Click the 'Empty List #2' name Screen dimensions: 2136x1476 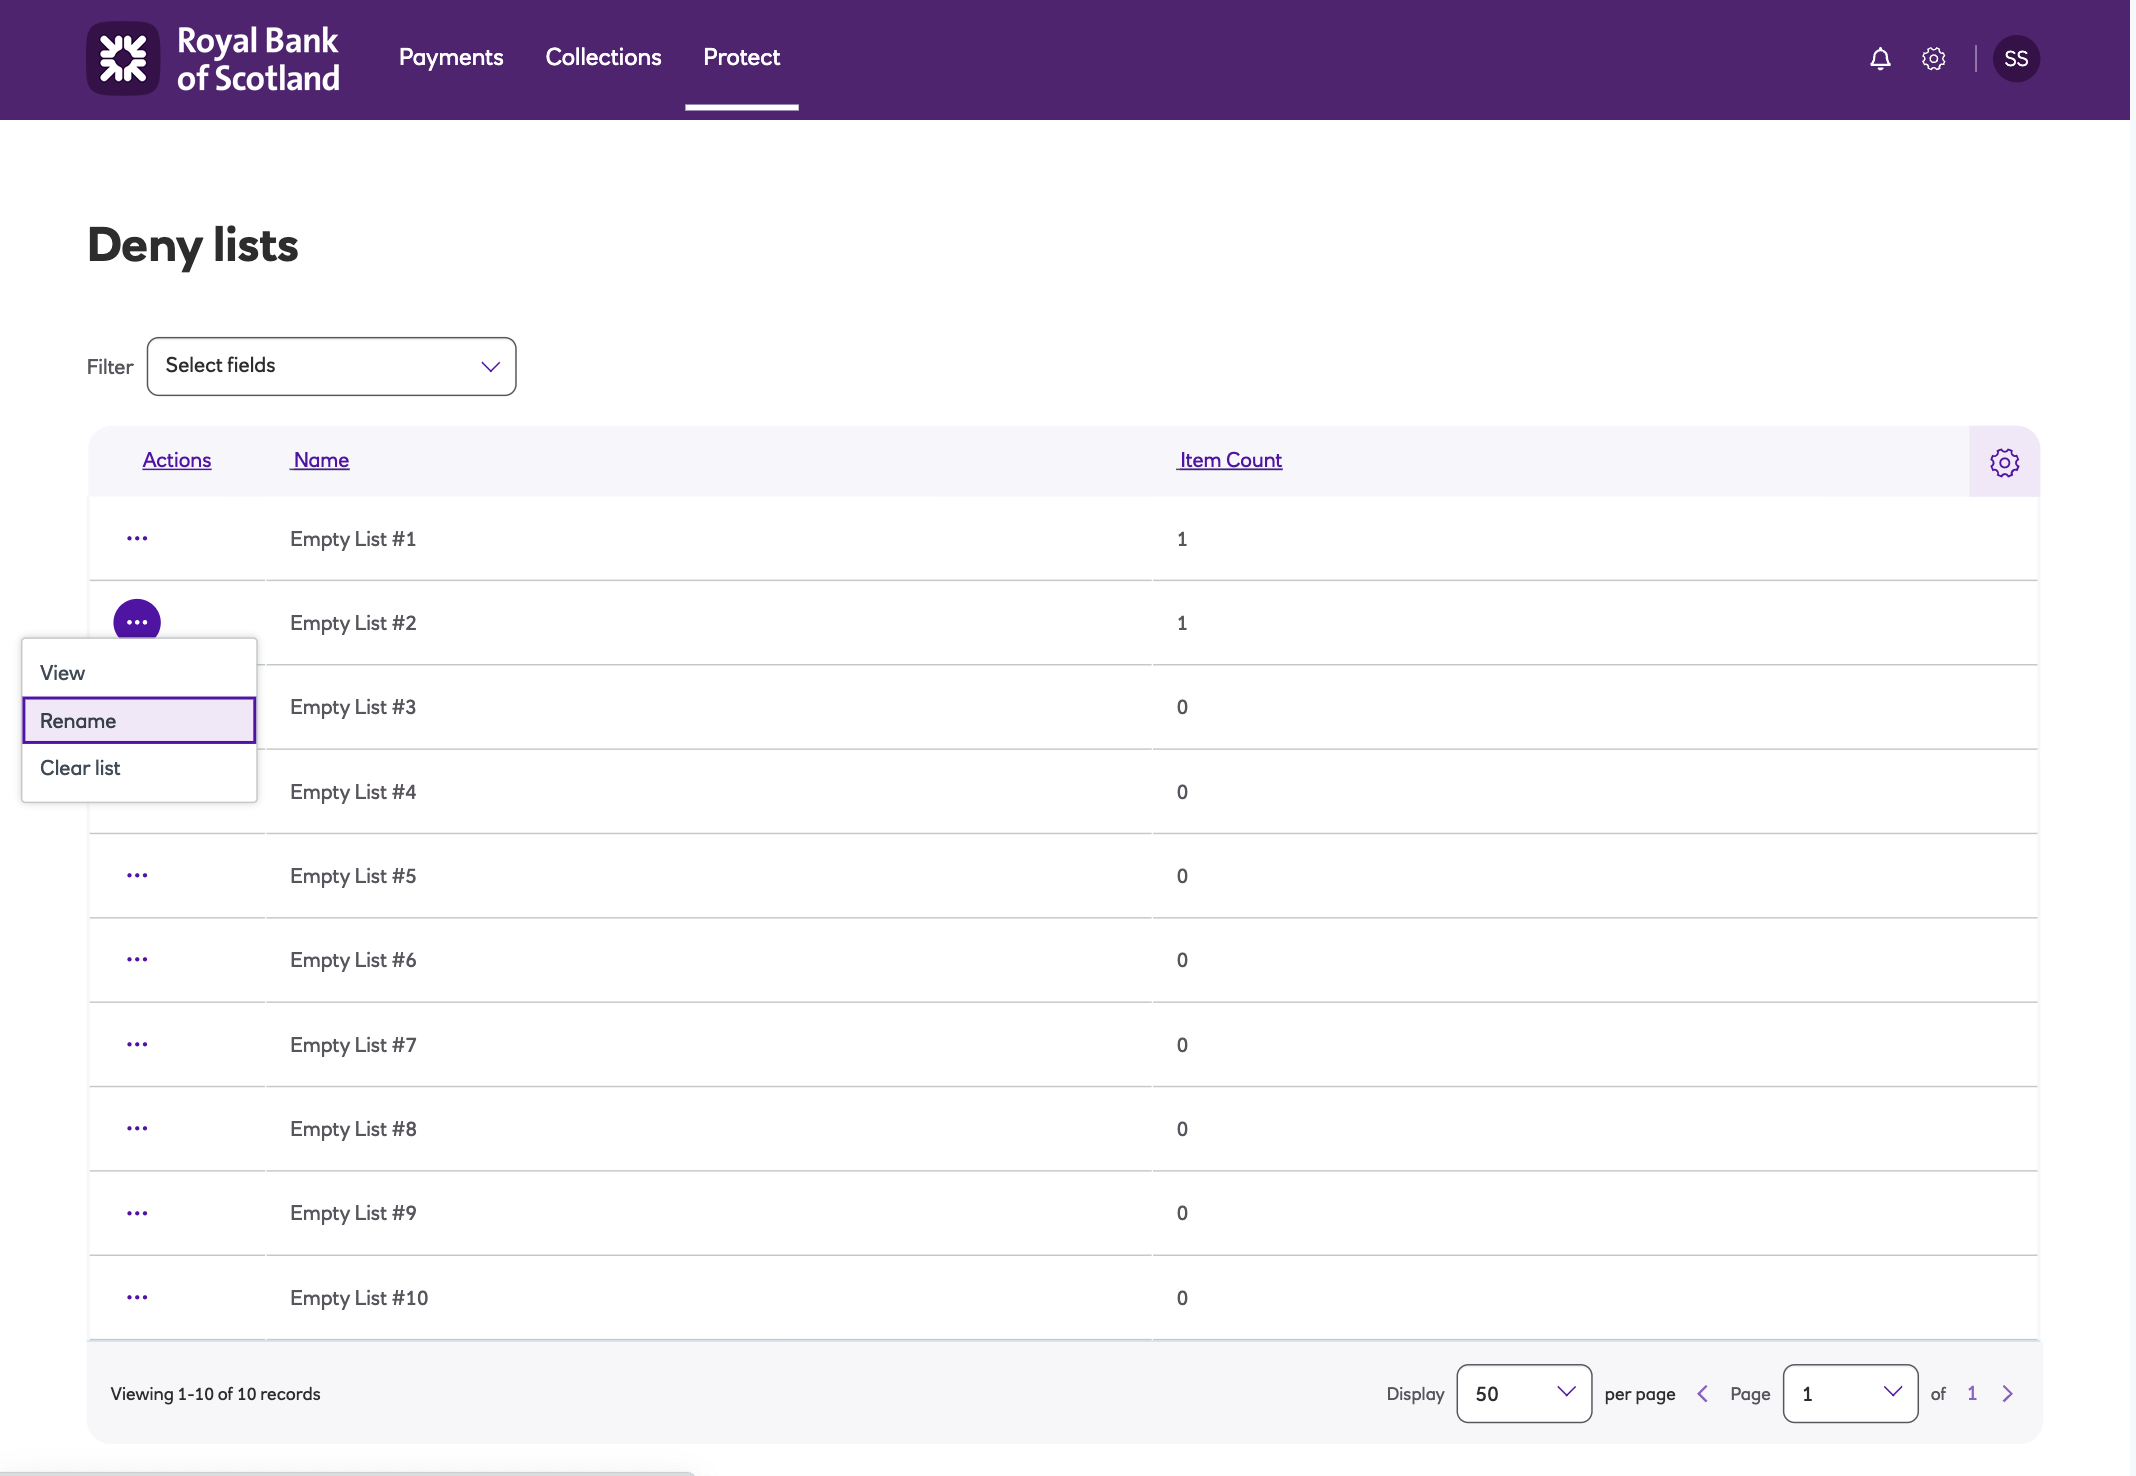353,623
